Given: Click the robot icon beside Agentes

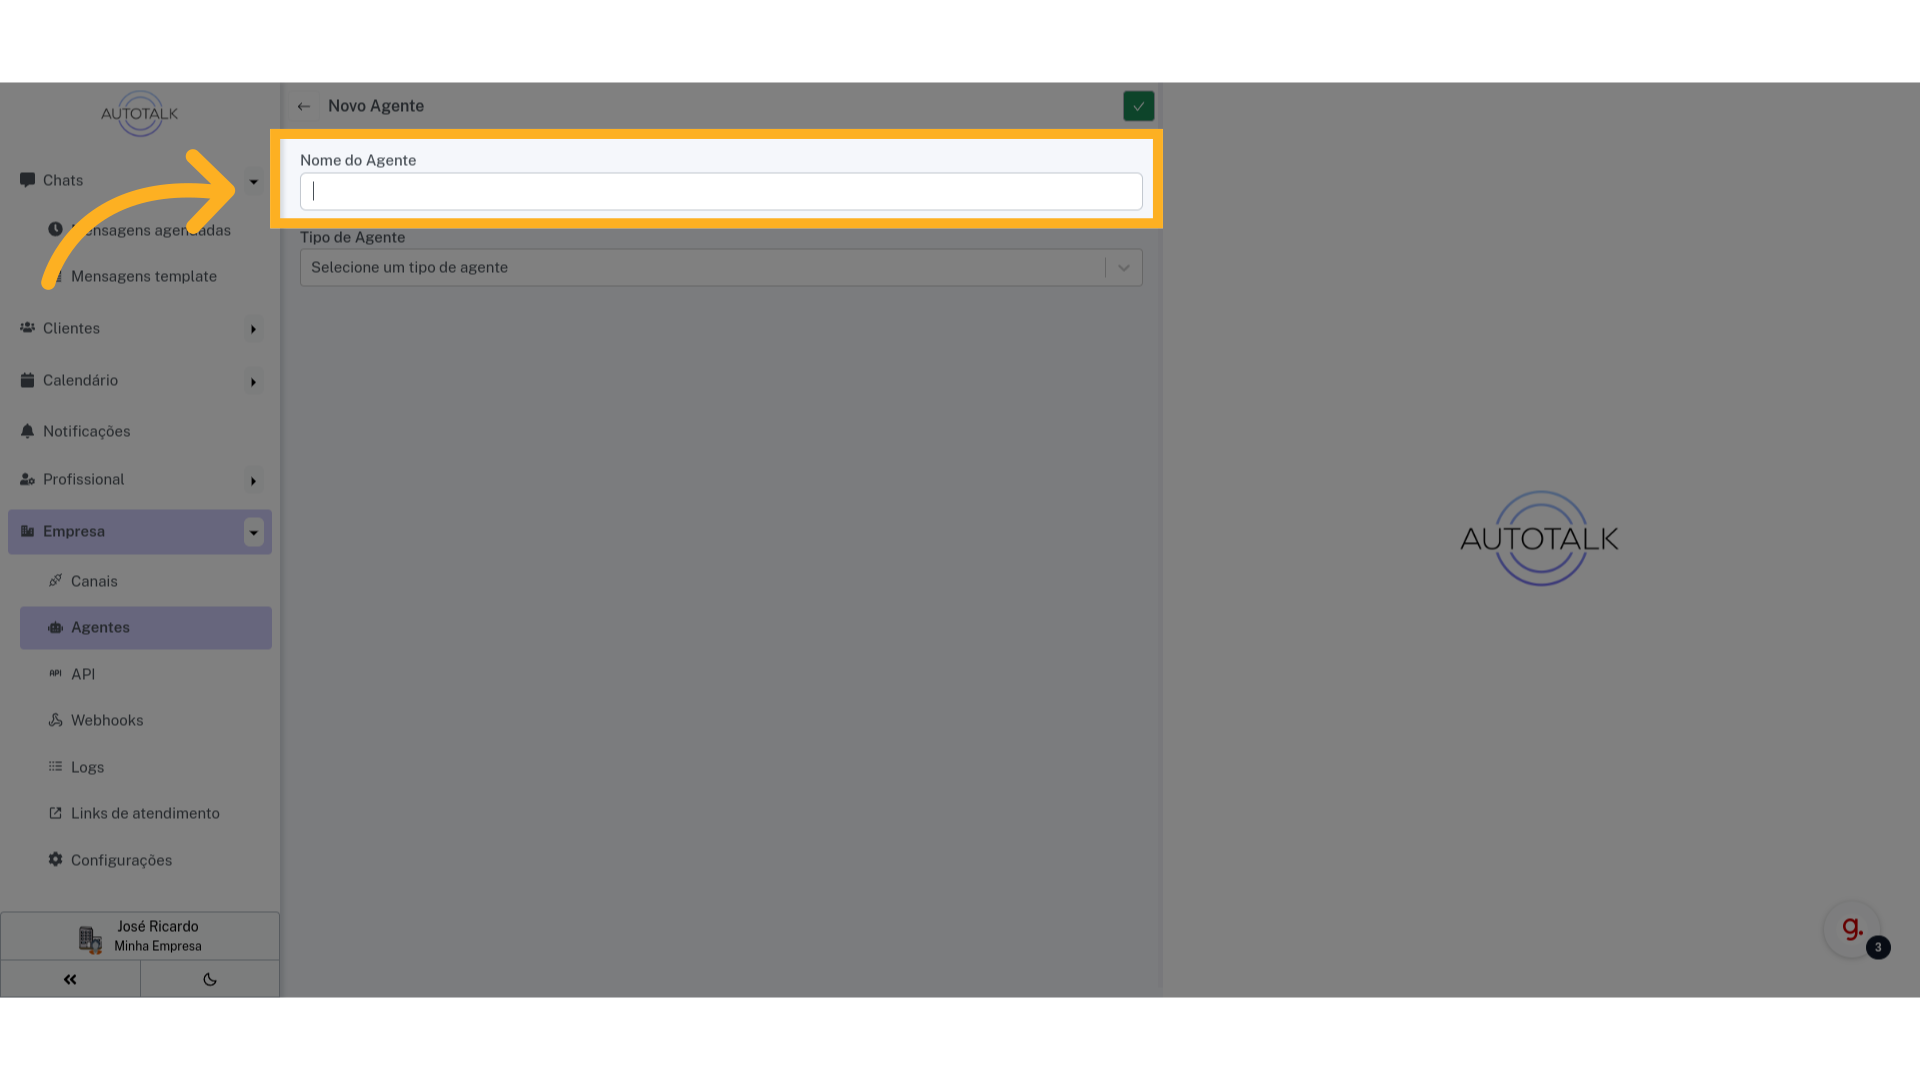Looking at the screenshot, I should click(55, 627).
